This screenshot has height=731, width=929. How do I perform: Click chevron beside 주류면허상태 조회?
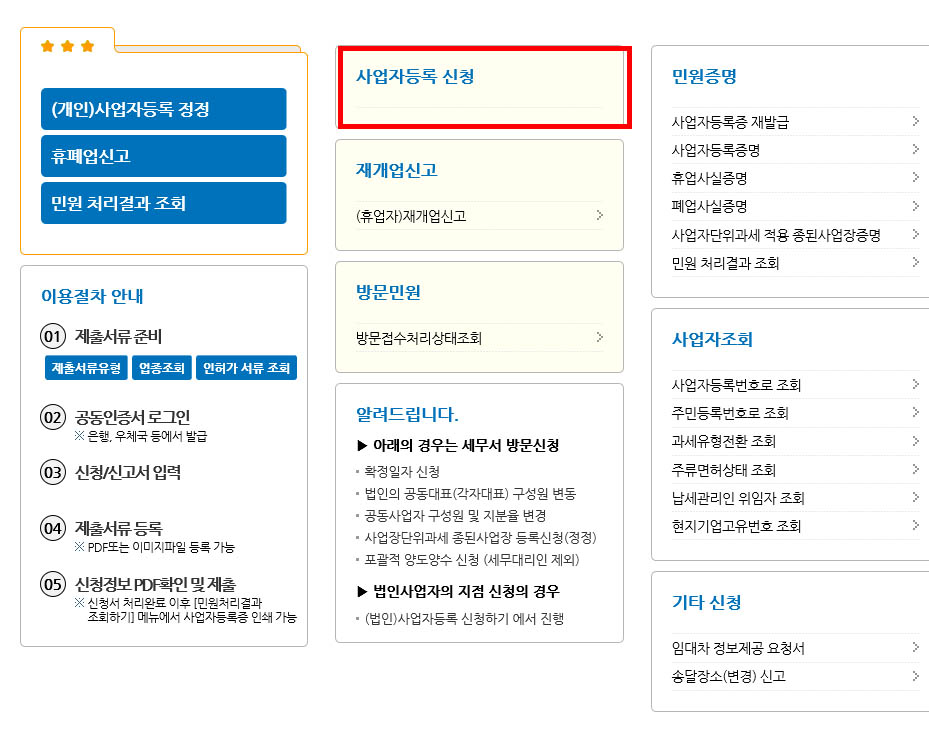[915, 469]
